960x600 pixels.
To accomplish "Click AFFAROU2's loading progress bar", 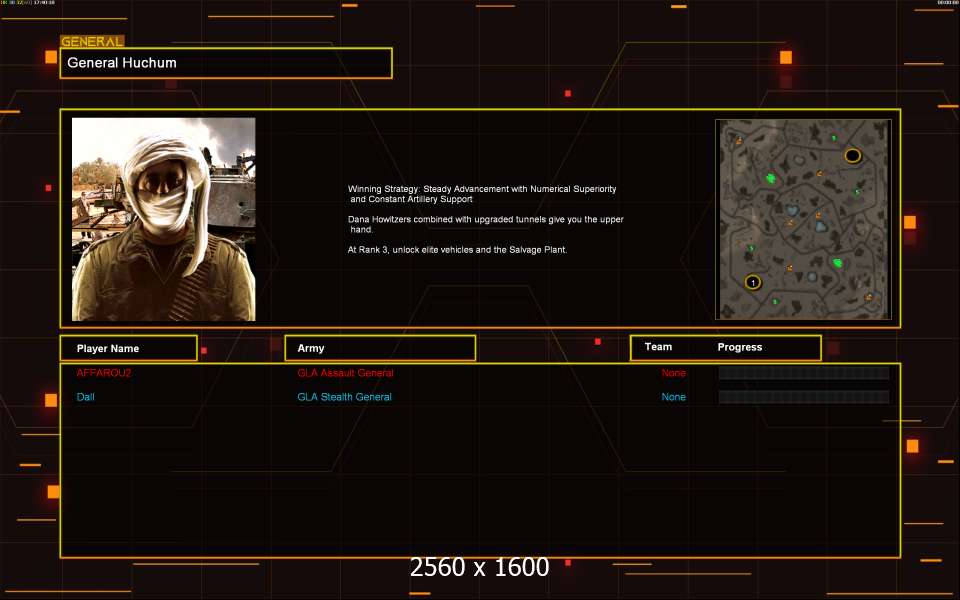I will tap(803, 373).
